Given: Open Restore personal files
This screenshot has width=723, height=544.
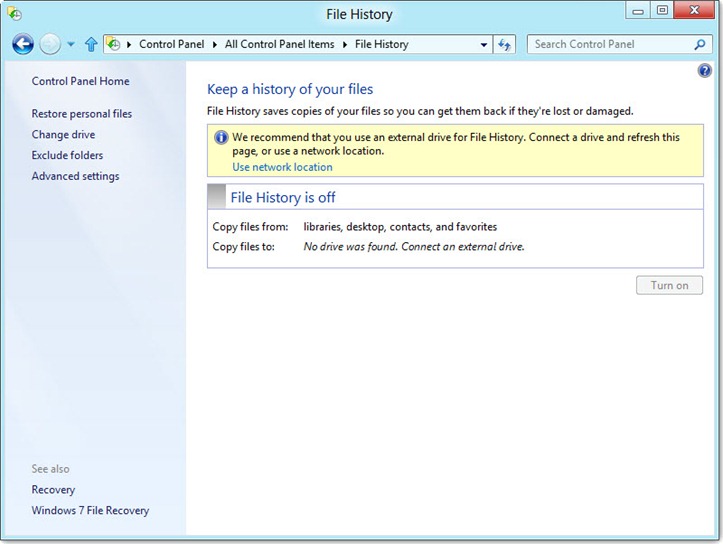Looking at the screenshot, I should (82, 114).
